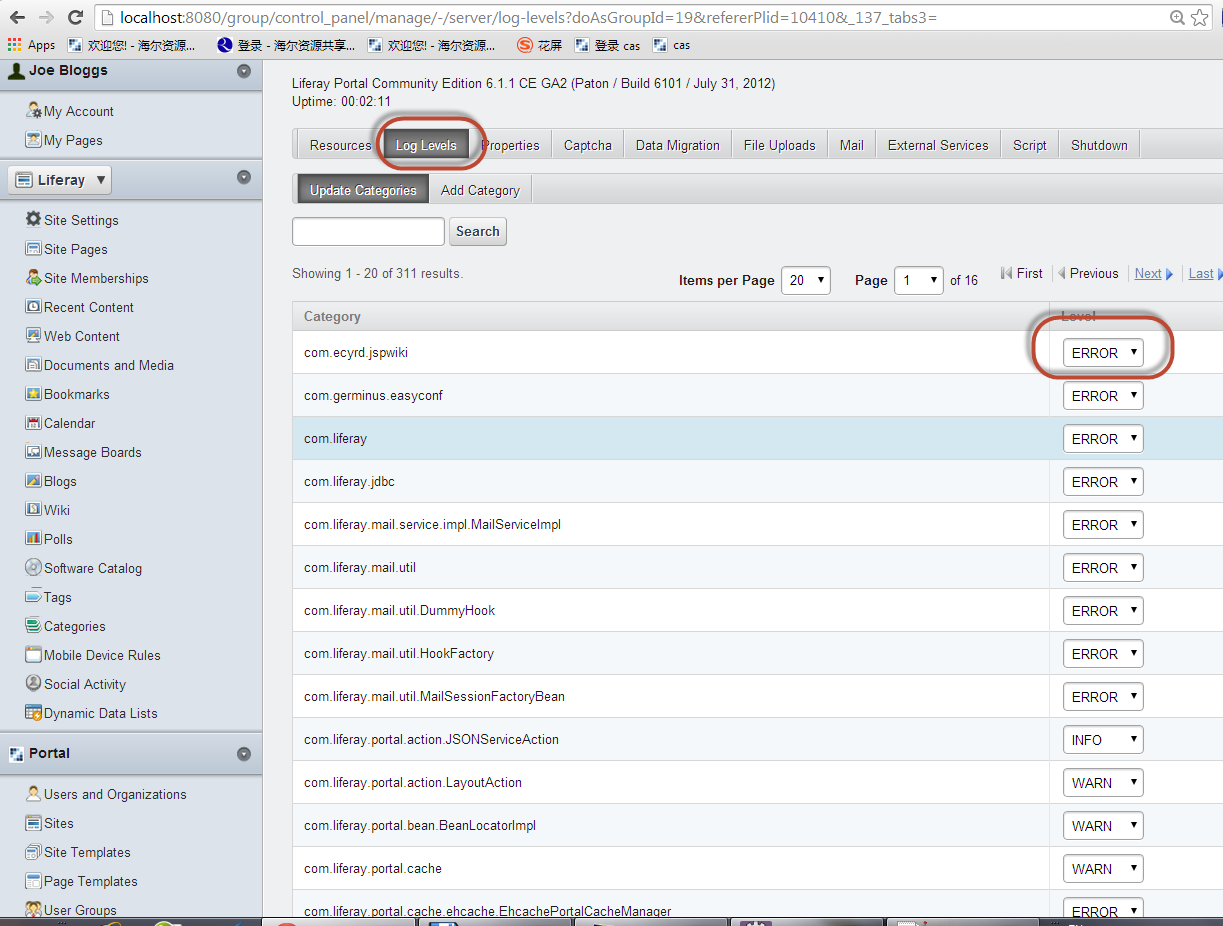Click the Wiki icon in sidebar

(34, 510)
